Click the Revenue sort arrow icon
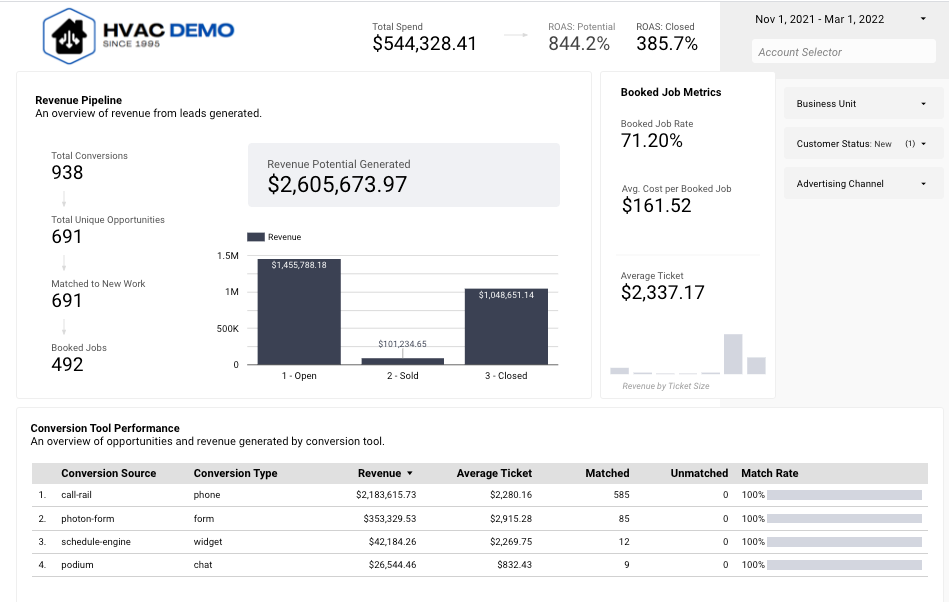 [x=410, y=473]
